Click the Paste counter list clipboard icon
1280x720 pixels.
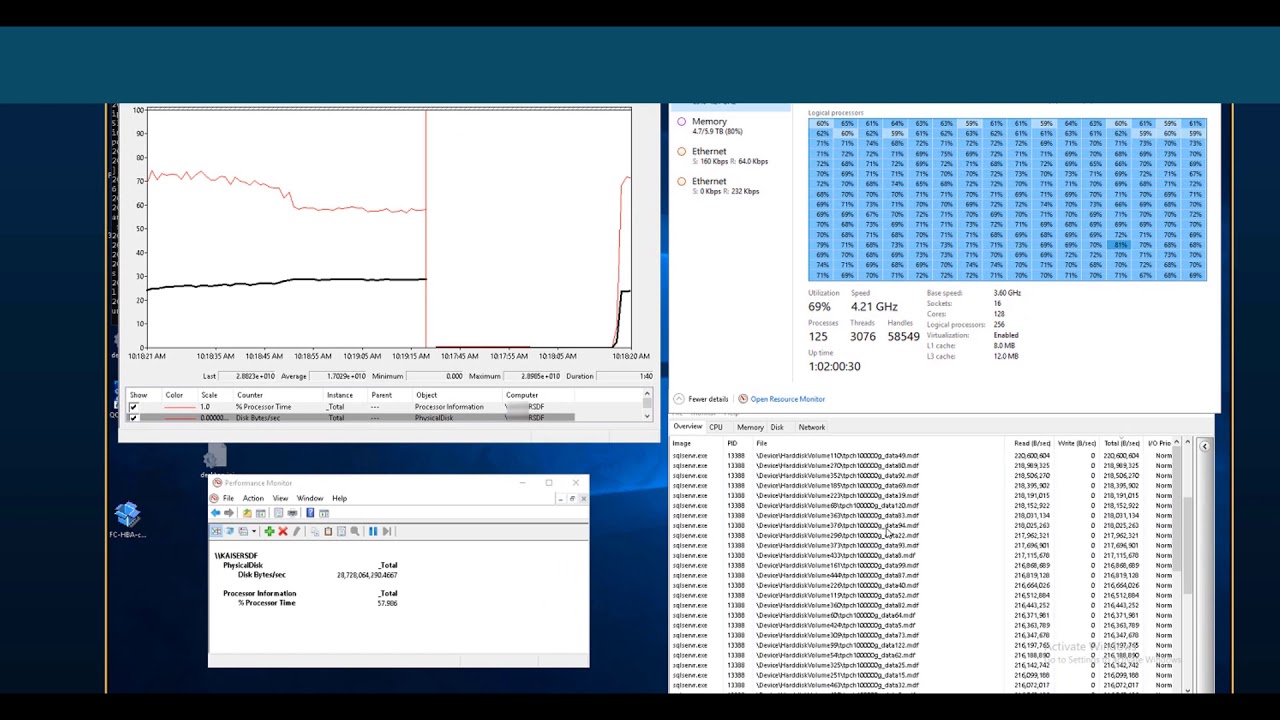[328, 531]
